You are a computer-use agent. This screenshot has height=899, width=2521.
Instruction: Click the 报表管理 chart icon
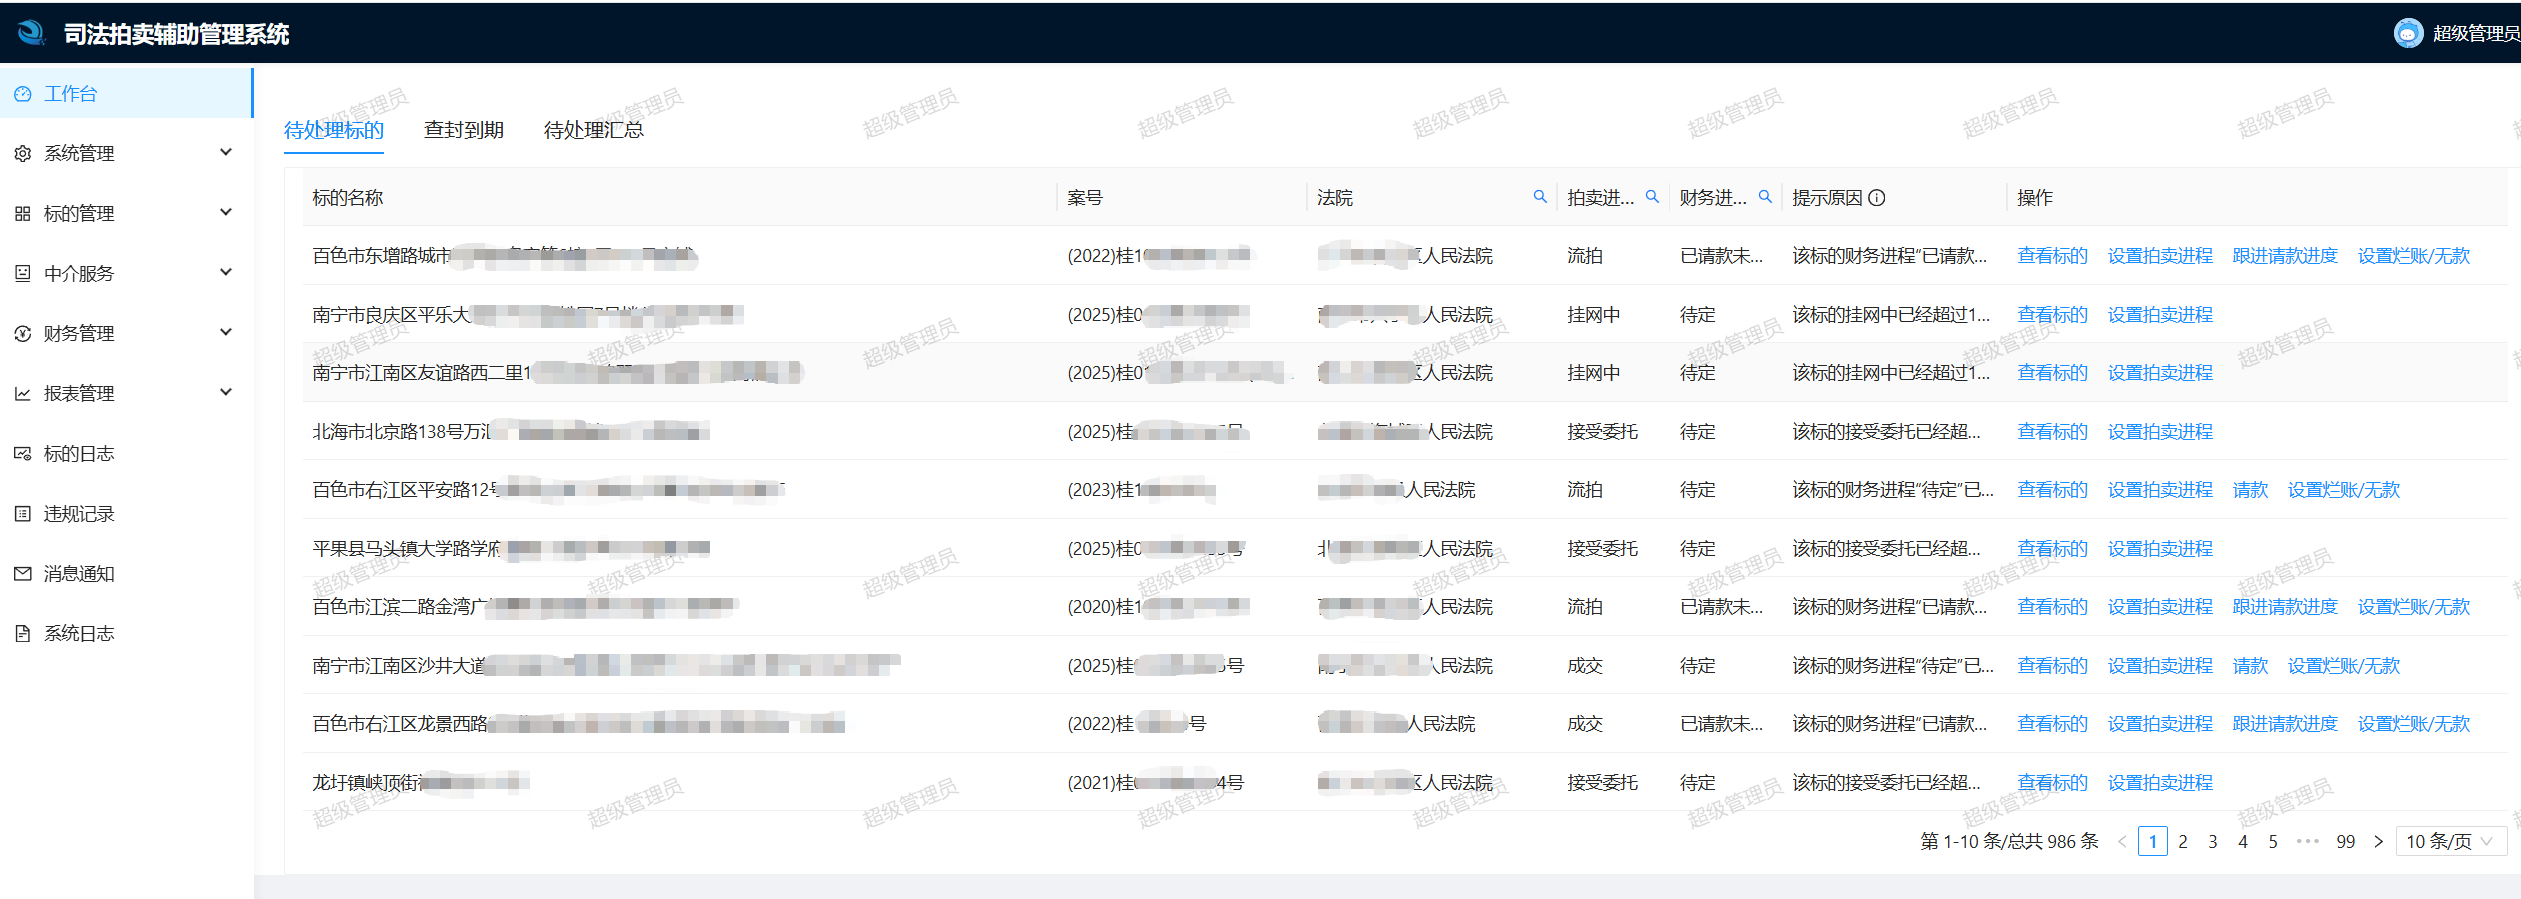(23, 394)
